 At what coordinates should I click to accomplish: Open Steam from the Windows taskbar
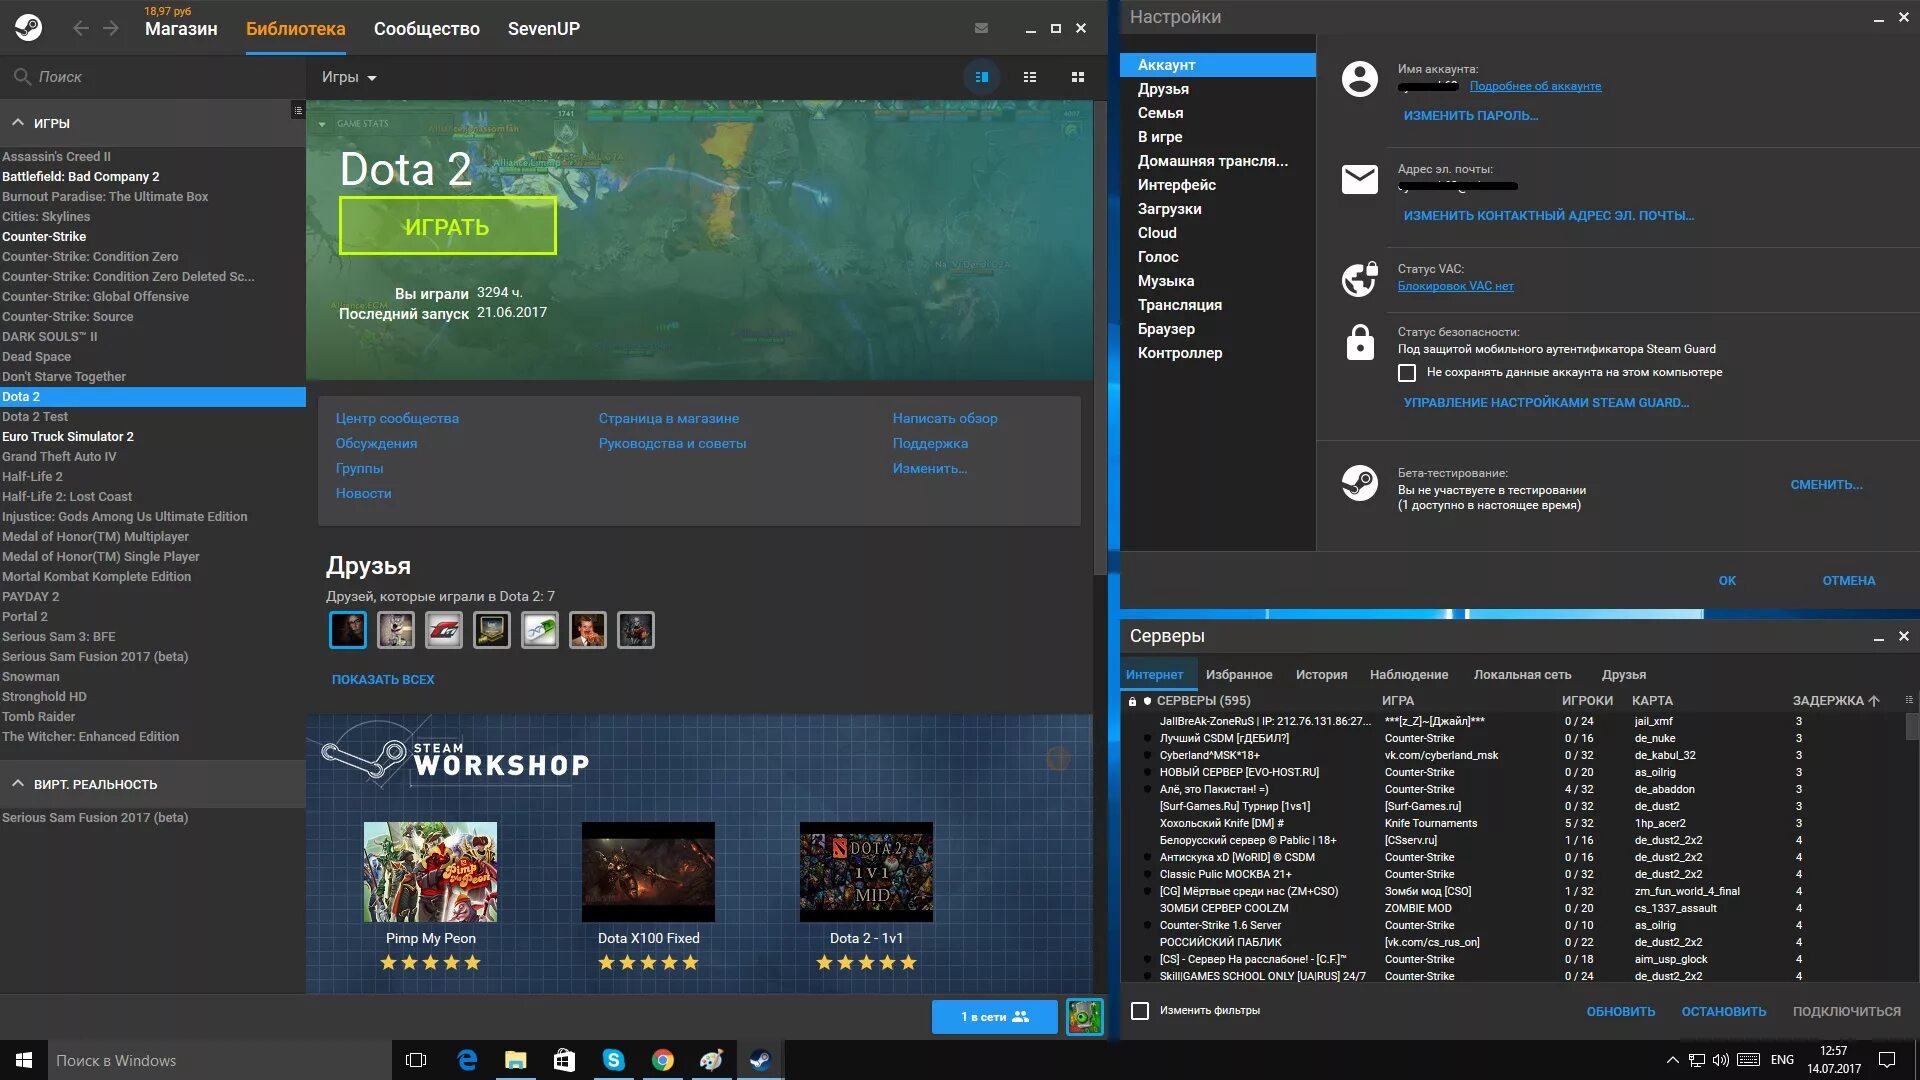click(x=760, y=1060)
